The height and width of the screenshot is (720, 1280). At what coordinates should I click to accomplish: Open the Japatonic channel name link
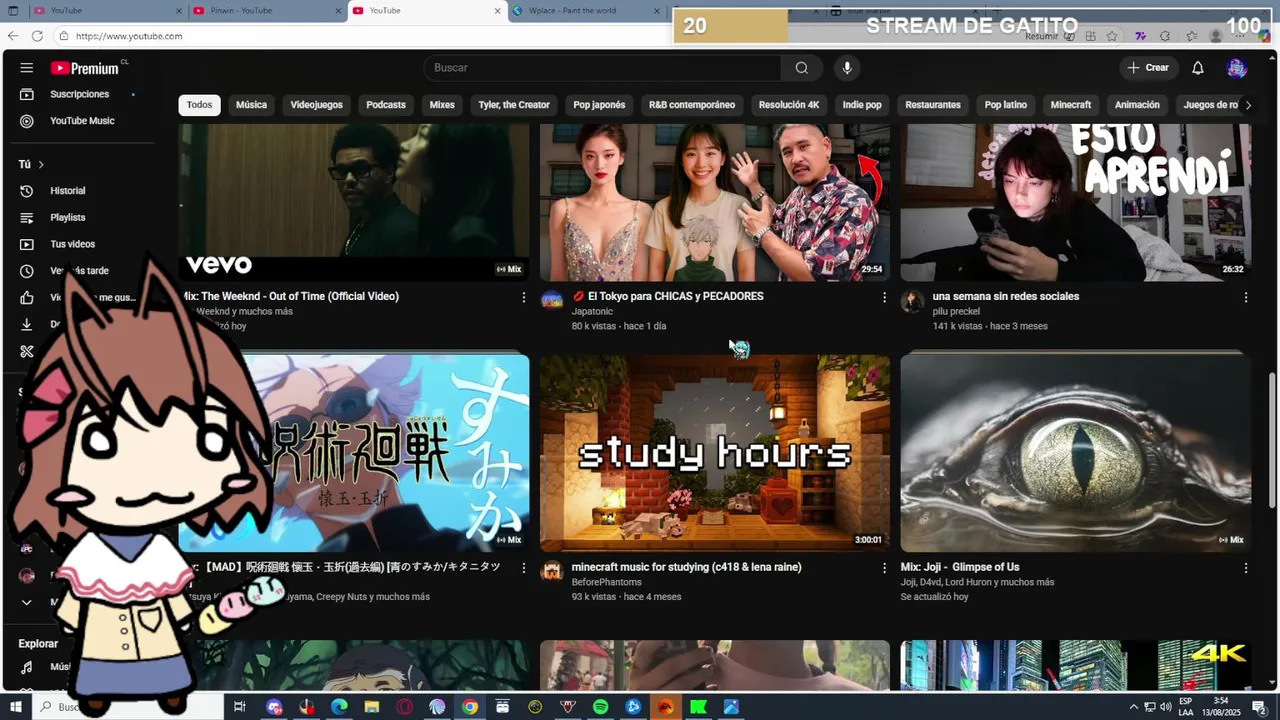(x=593, y=311)
